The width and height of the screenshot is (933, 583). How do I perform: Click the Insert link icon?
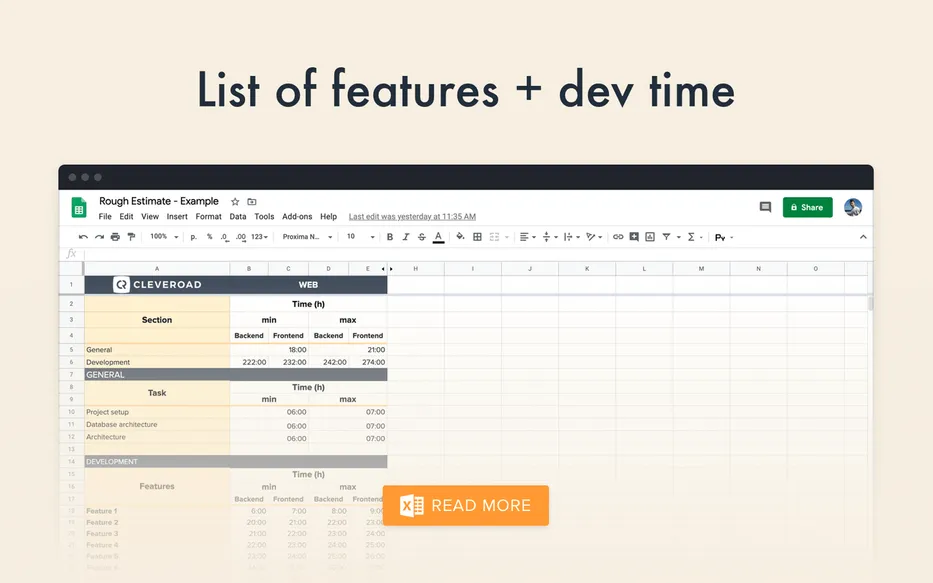(618, 237)
